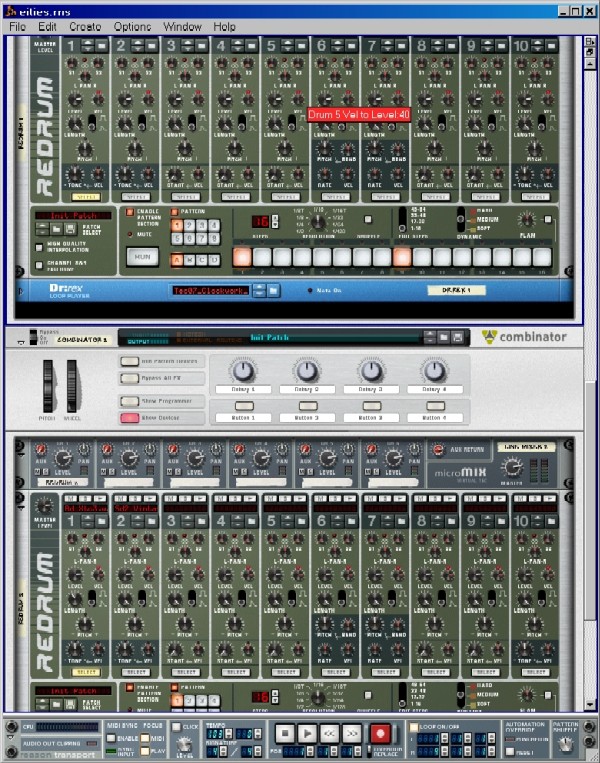This screenshot has height=763, width=600.
Task: Browse samples for upper Redrum drum 5
Action: click(301, 46)
